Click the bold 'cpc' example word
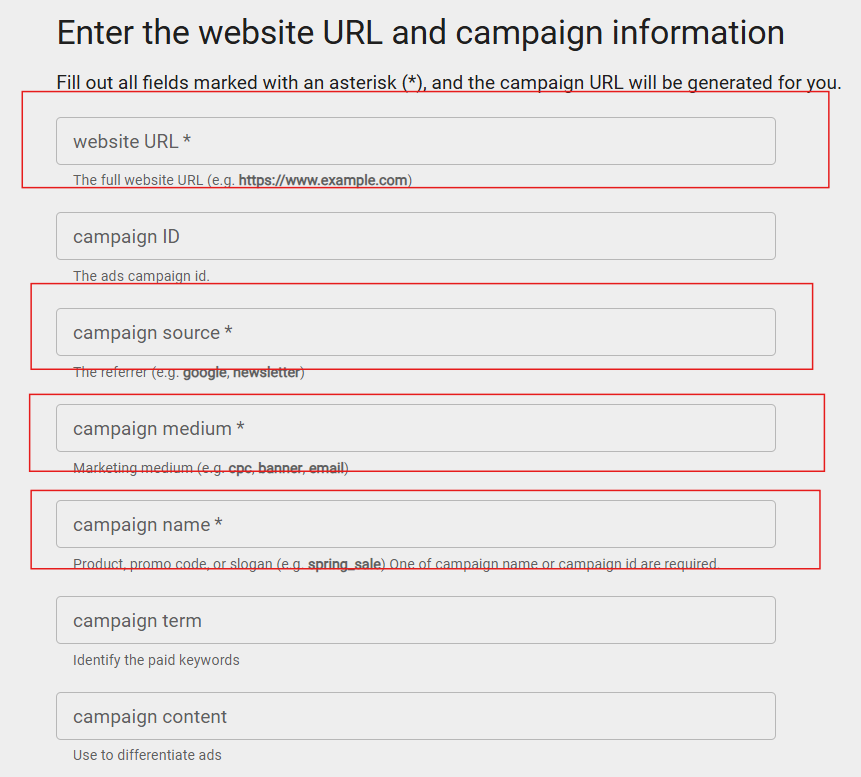Image resolution: width=861 pixels, height=777 pixels. [240, 468]
